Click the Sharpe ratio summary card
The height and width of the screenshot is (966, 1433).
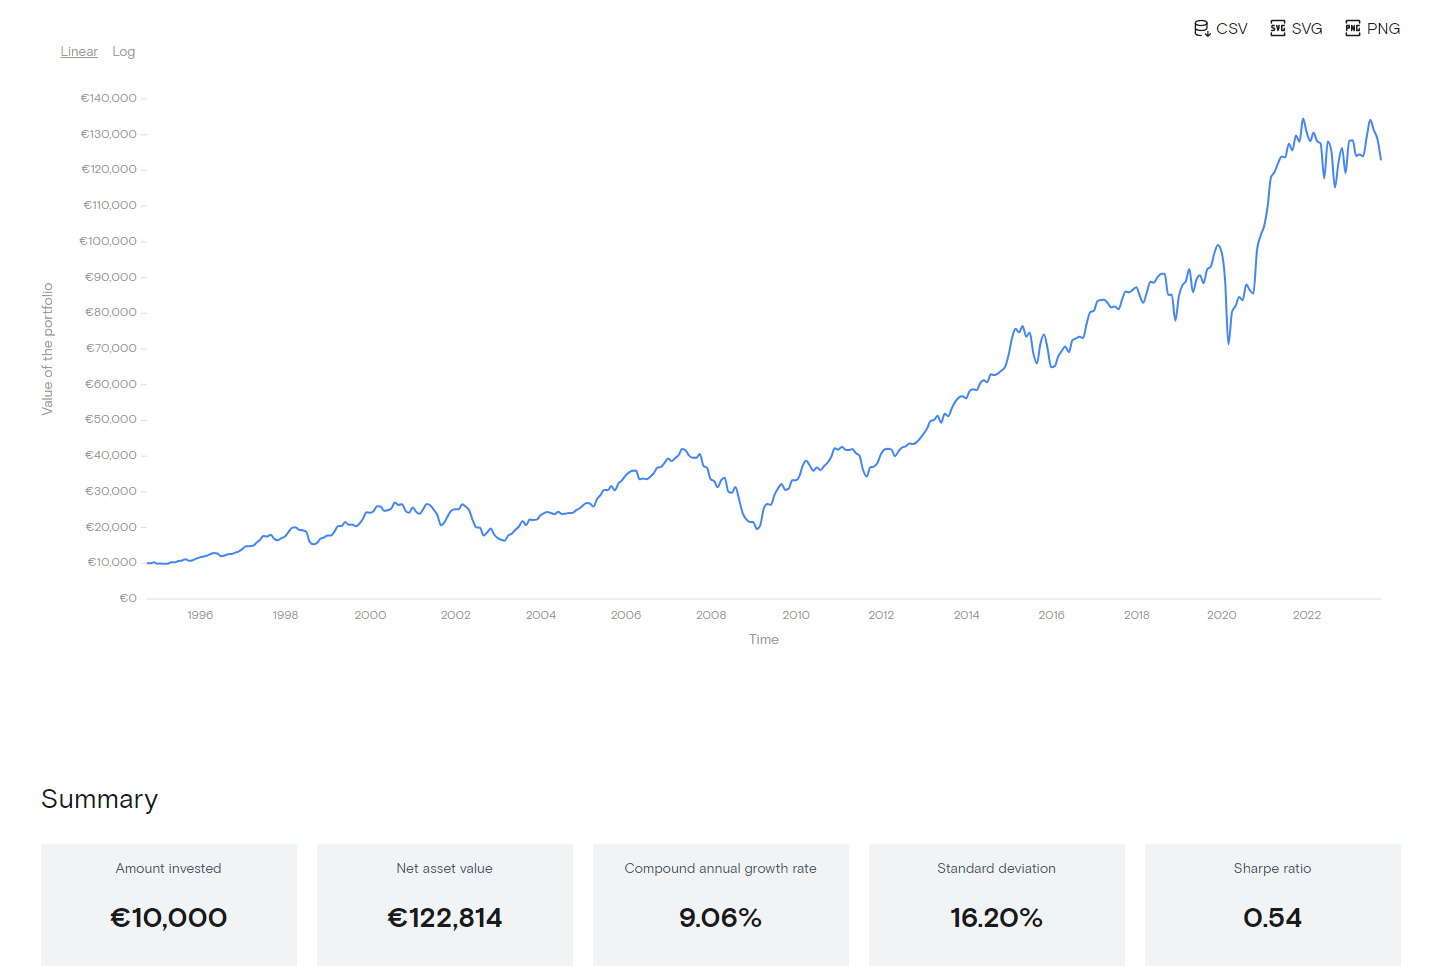(x=1273, y=904)
